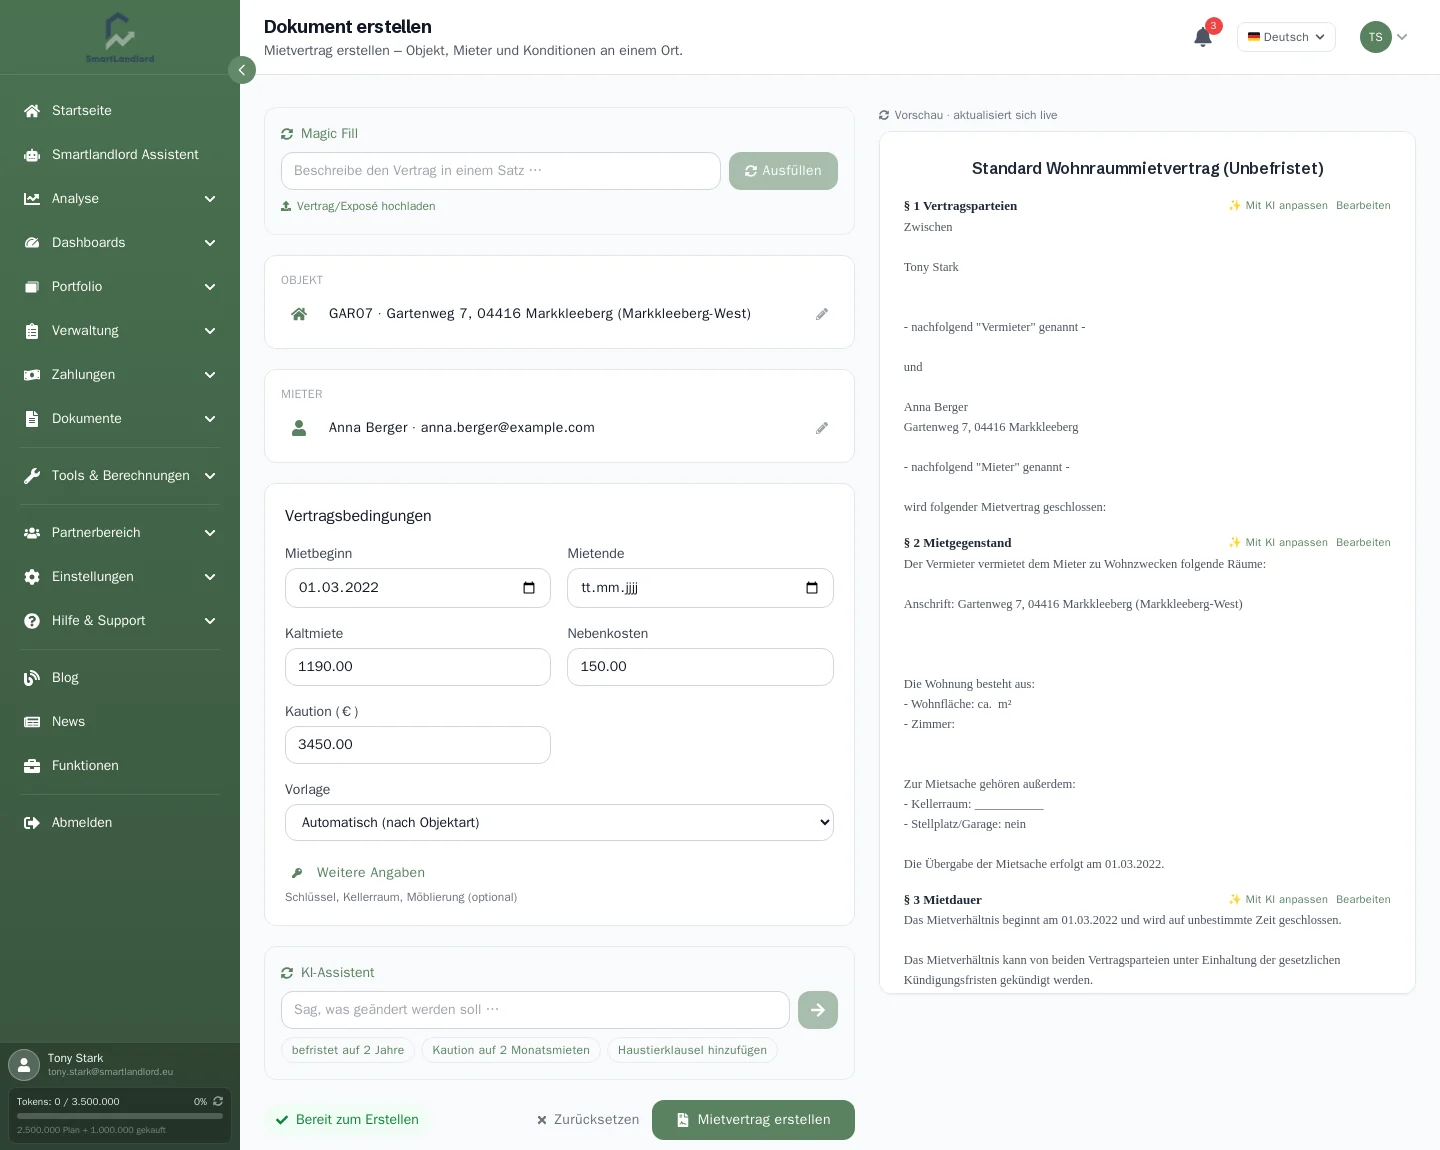Open Blog menu item
The height and width of the screenshot is (1150, 1440).
(120, 678)
